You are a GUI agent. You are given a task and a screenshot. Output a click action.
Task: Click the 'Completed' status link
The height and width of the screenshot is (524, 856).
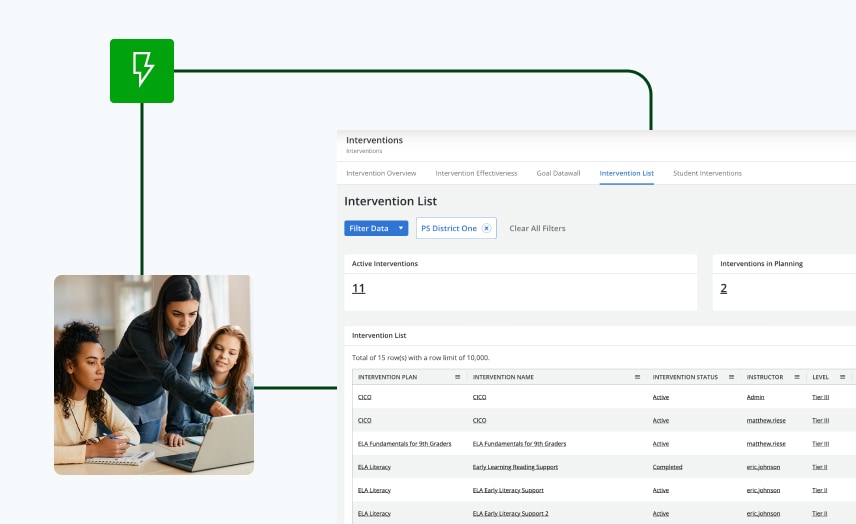coord(667,467)
